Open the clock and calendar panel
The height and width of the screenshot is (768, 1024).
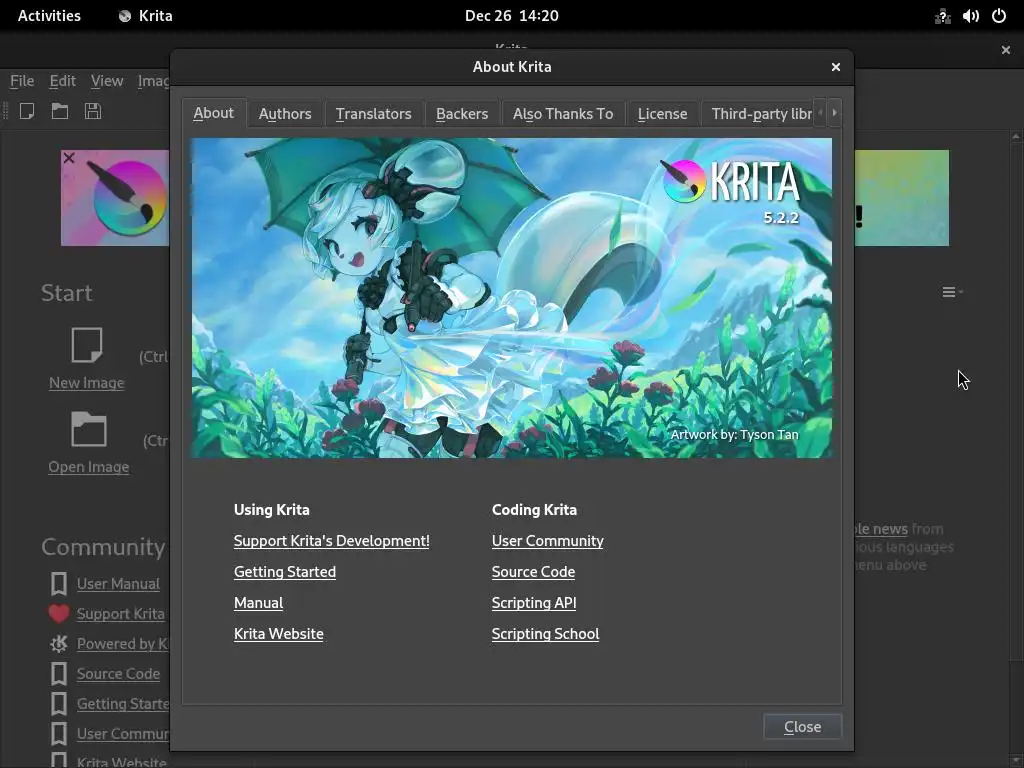pos(512,16)
